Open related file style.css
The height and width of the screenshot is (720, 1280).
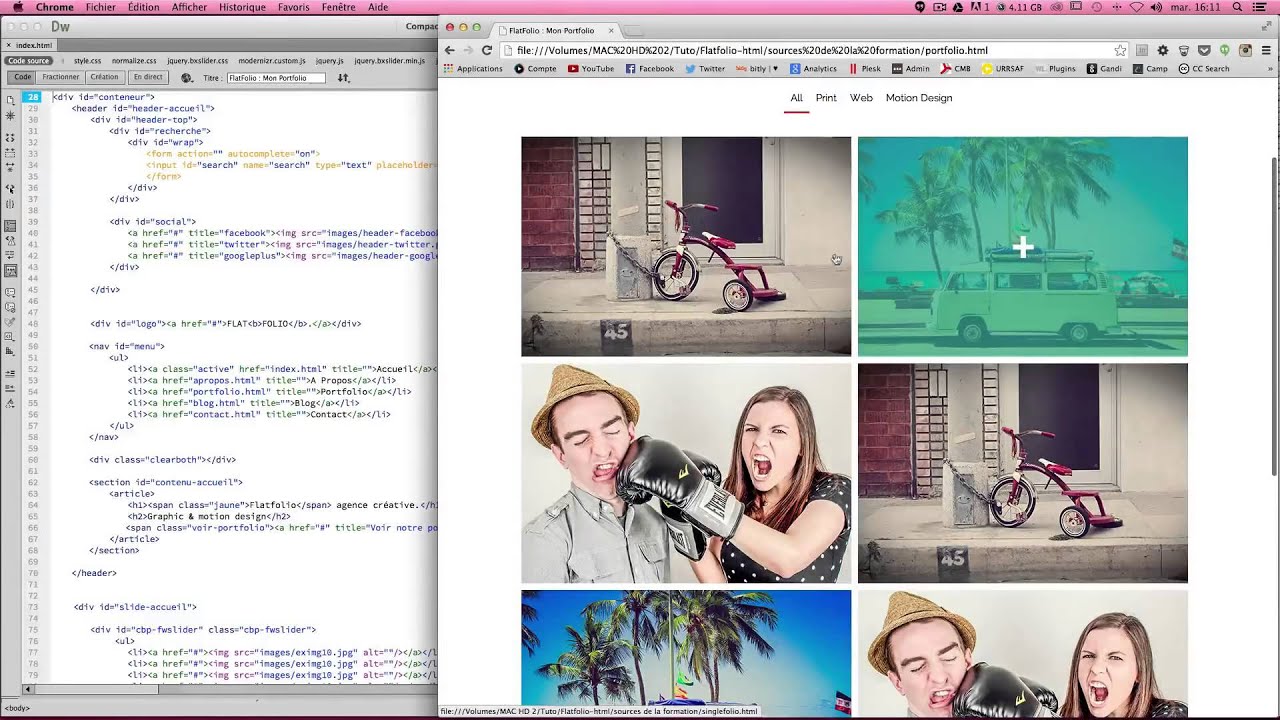tap(87, 61)
